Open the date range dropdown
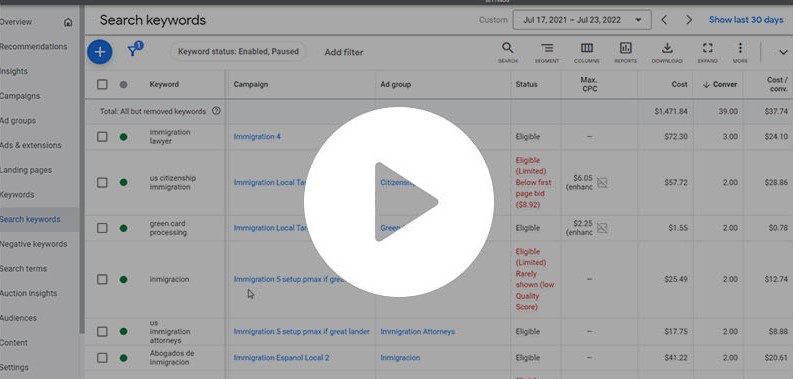793x379 pixels. pyautogui.click(x=582, y=20)
